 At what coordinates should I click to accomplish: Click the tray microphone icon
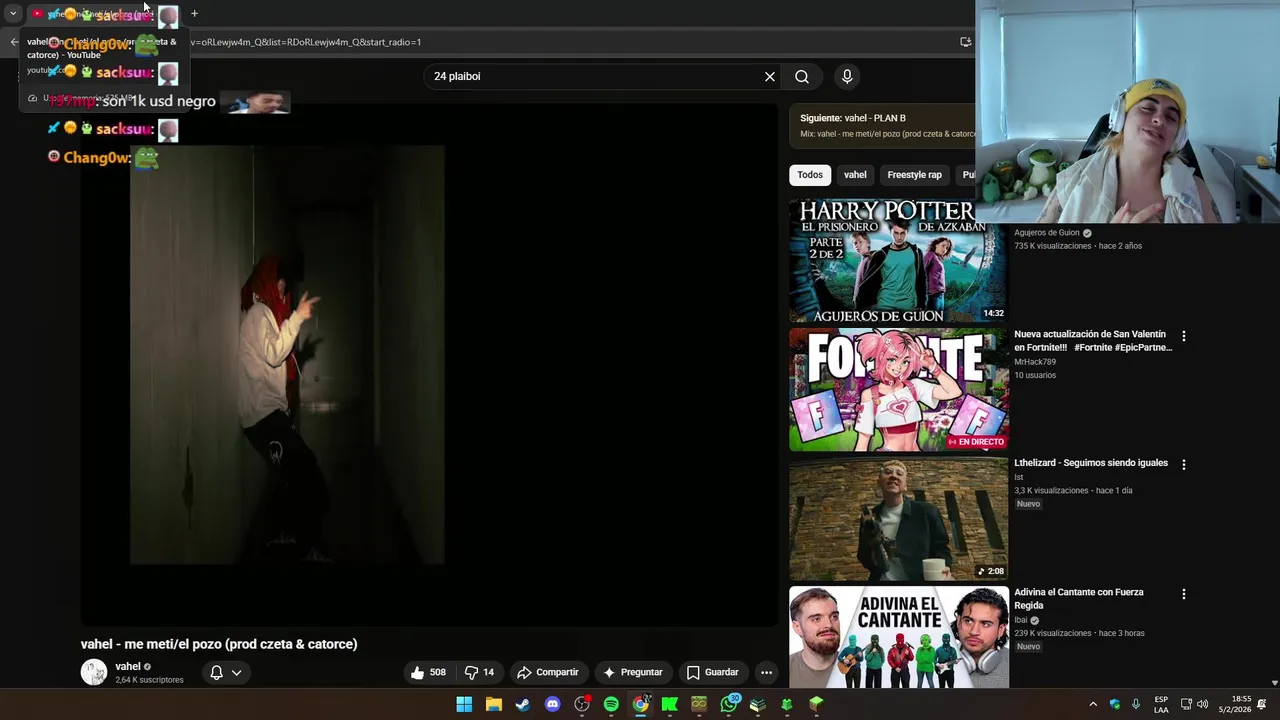[x=1135, y=704]
